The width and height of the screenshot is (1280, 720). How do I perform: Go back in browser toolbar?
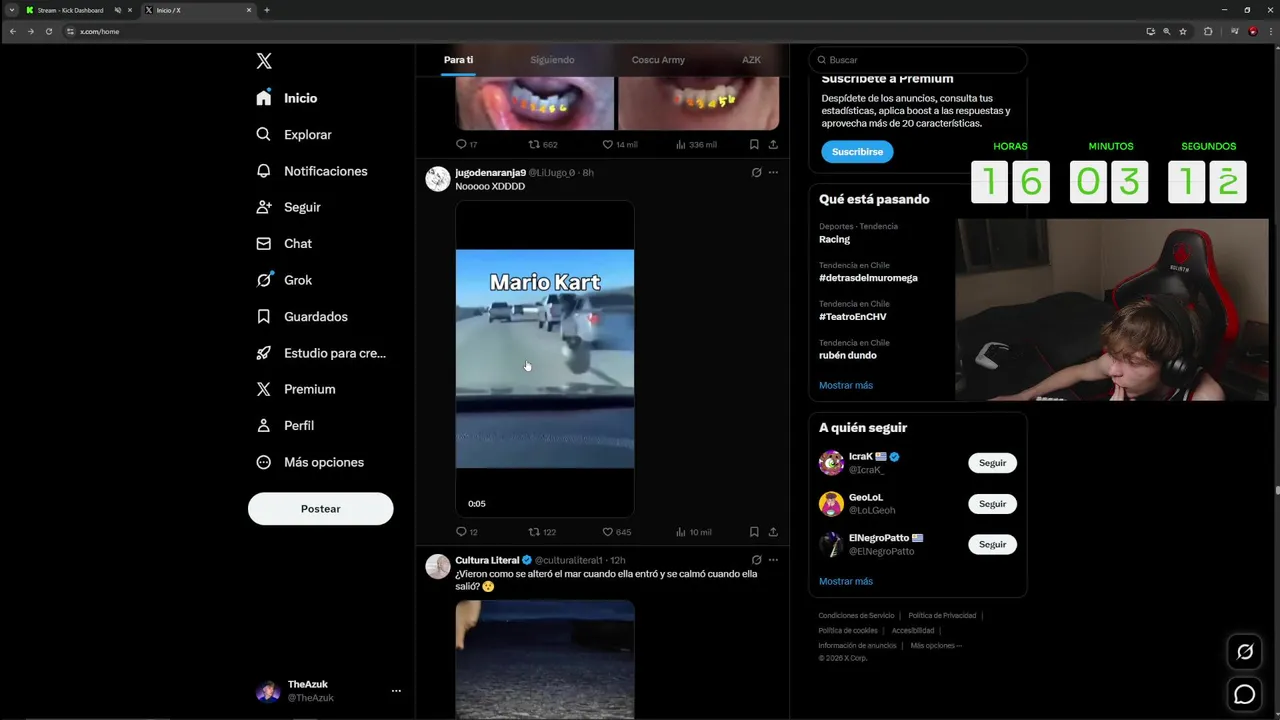click(x=12, y=31)
